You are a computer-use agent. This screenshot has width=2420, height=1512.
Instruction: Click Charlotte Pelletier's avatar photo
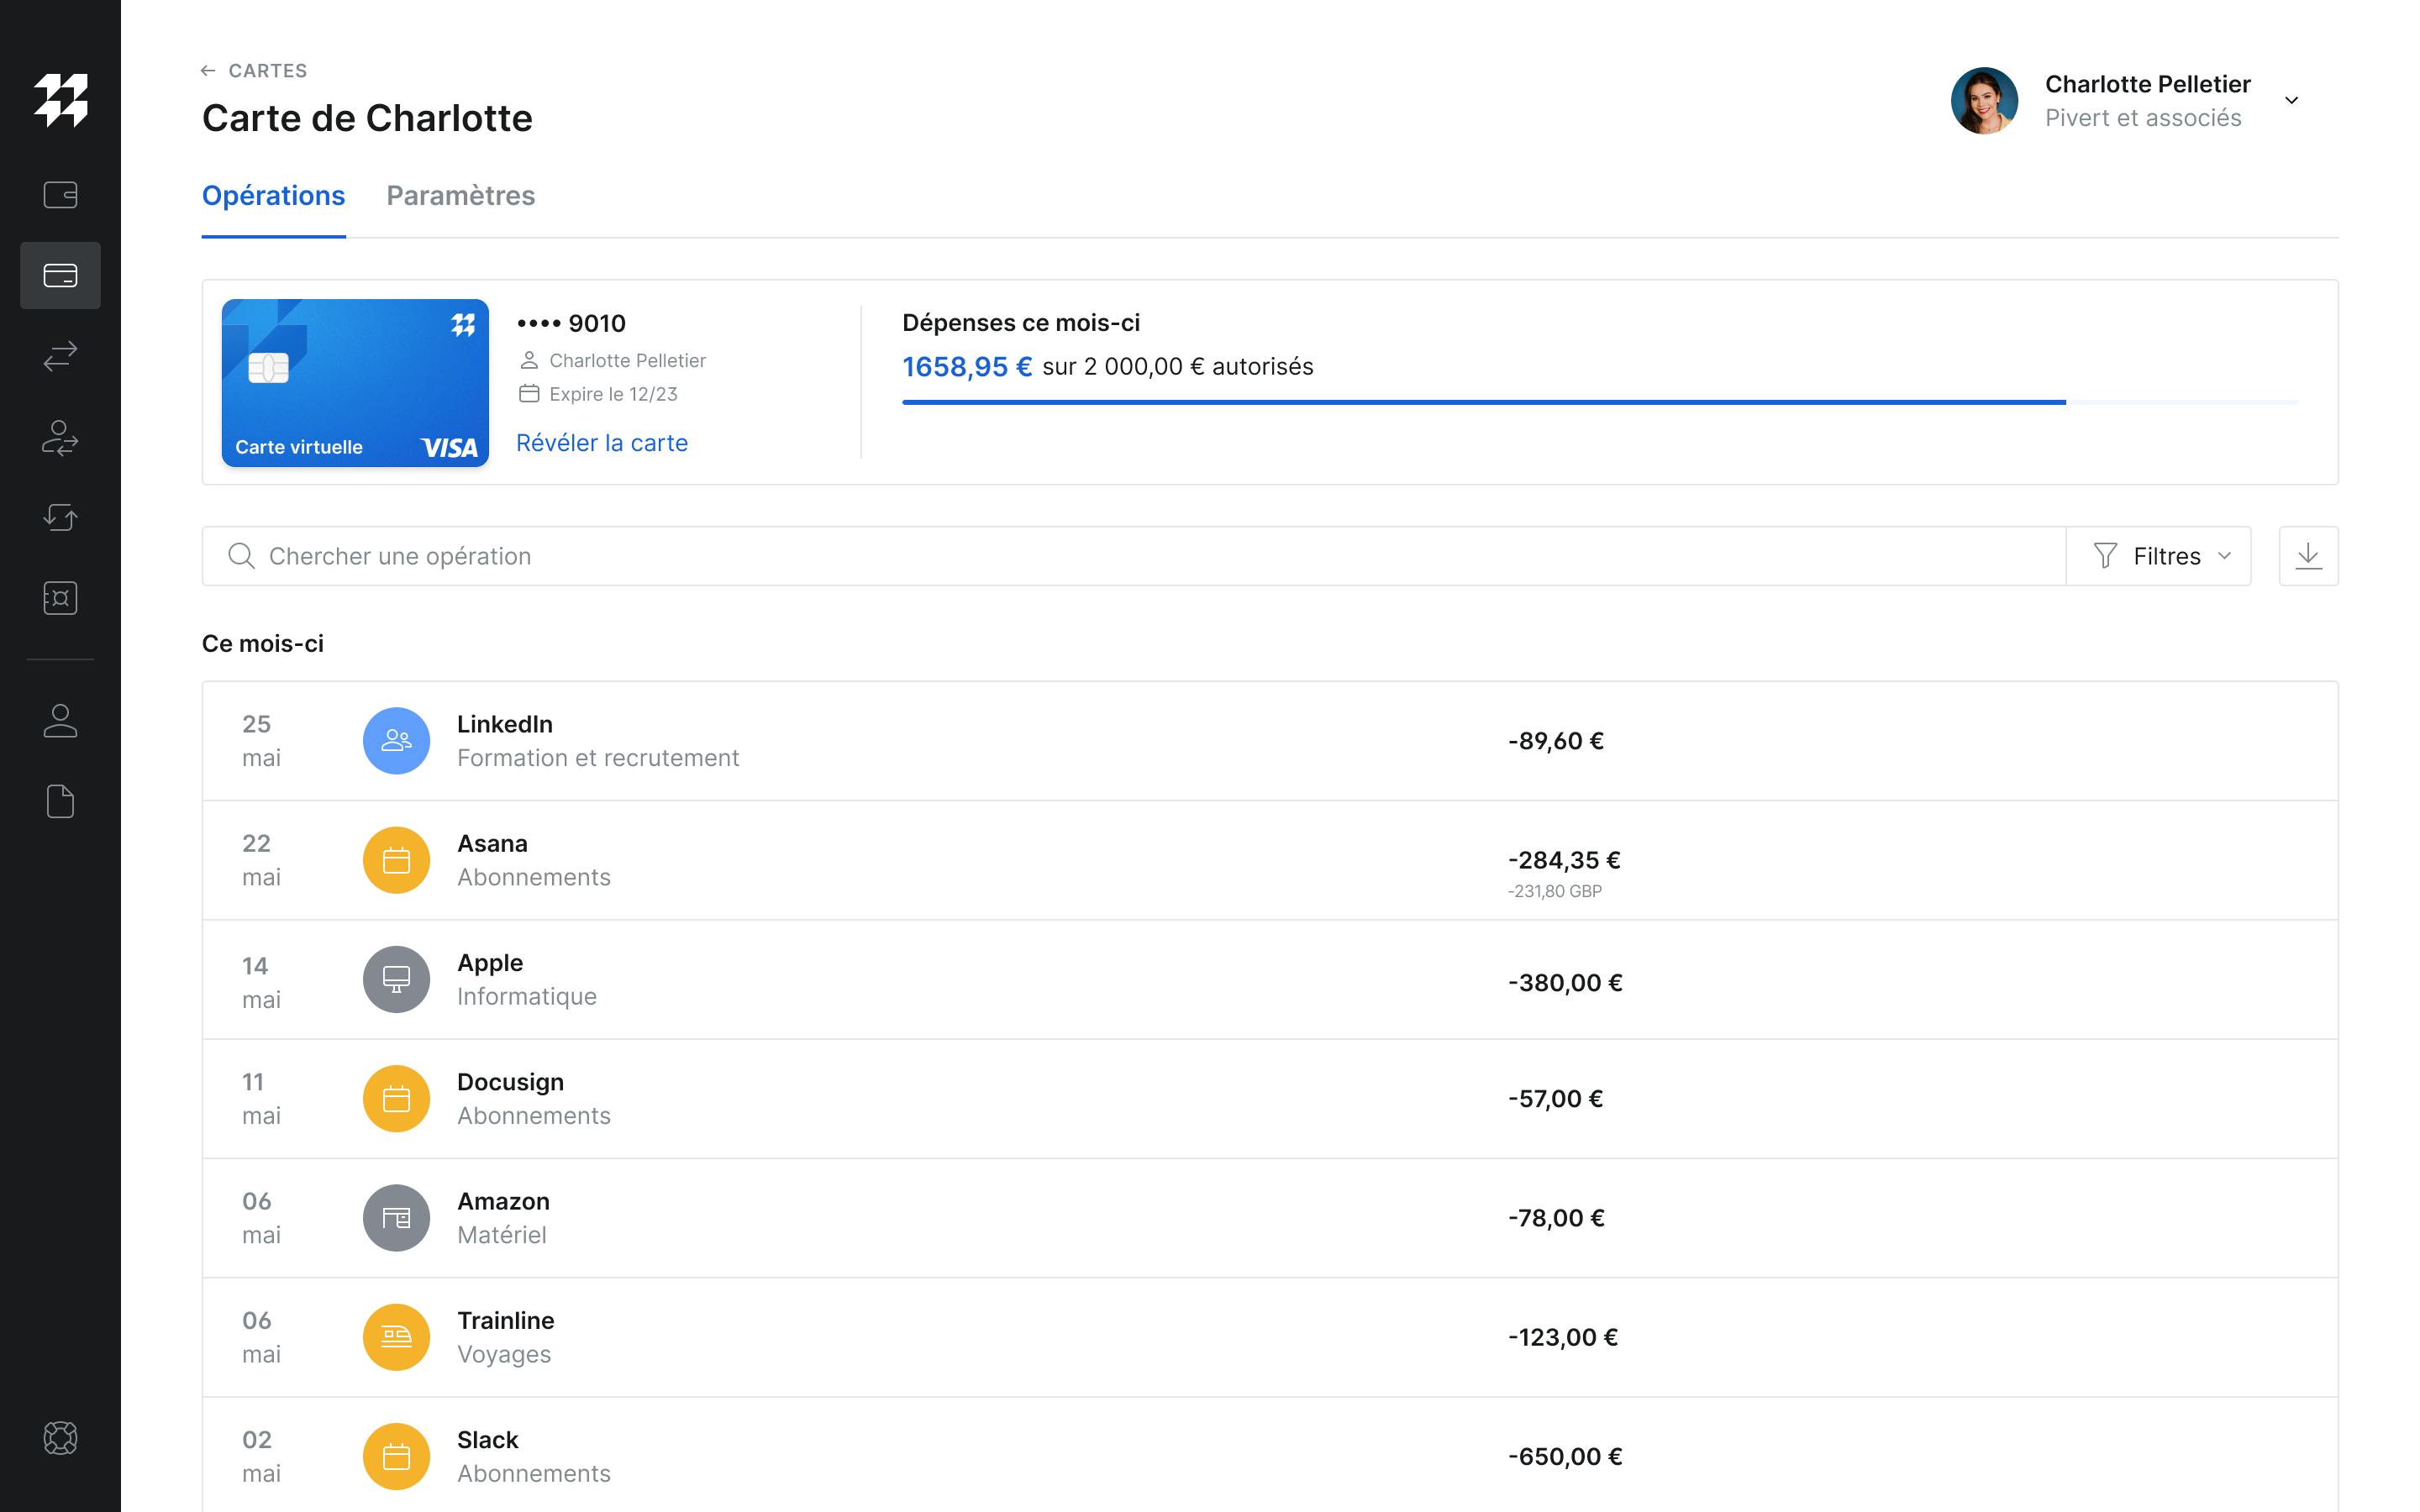(1984, 100)
